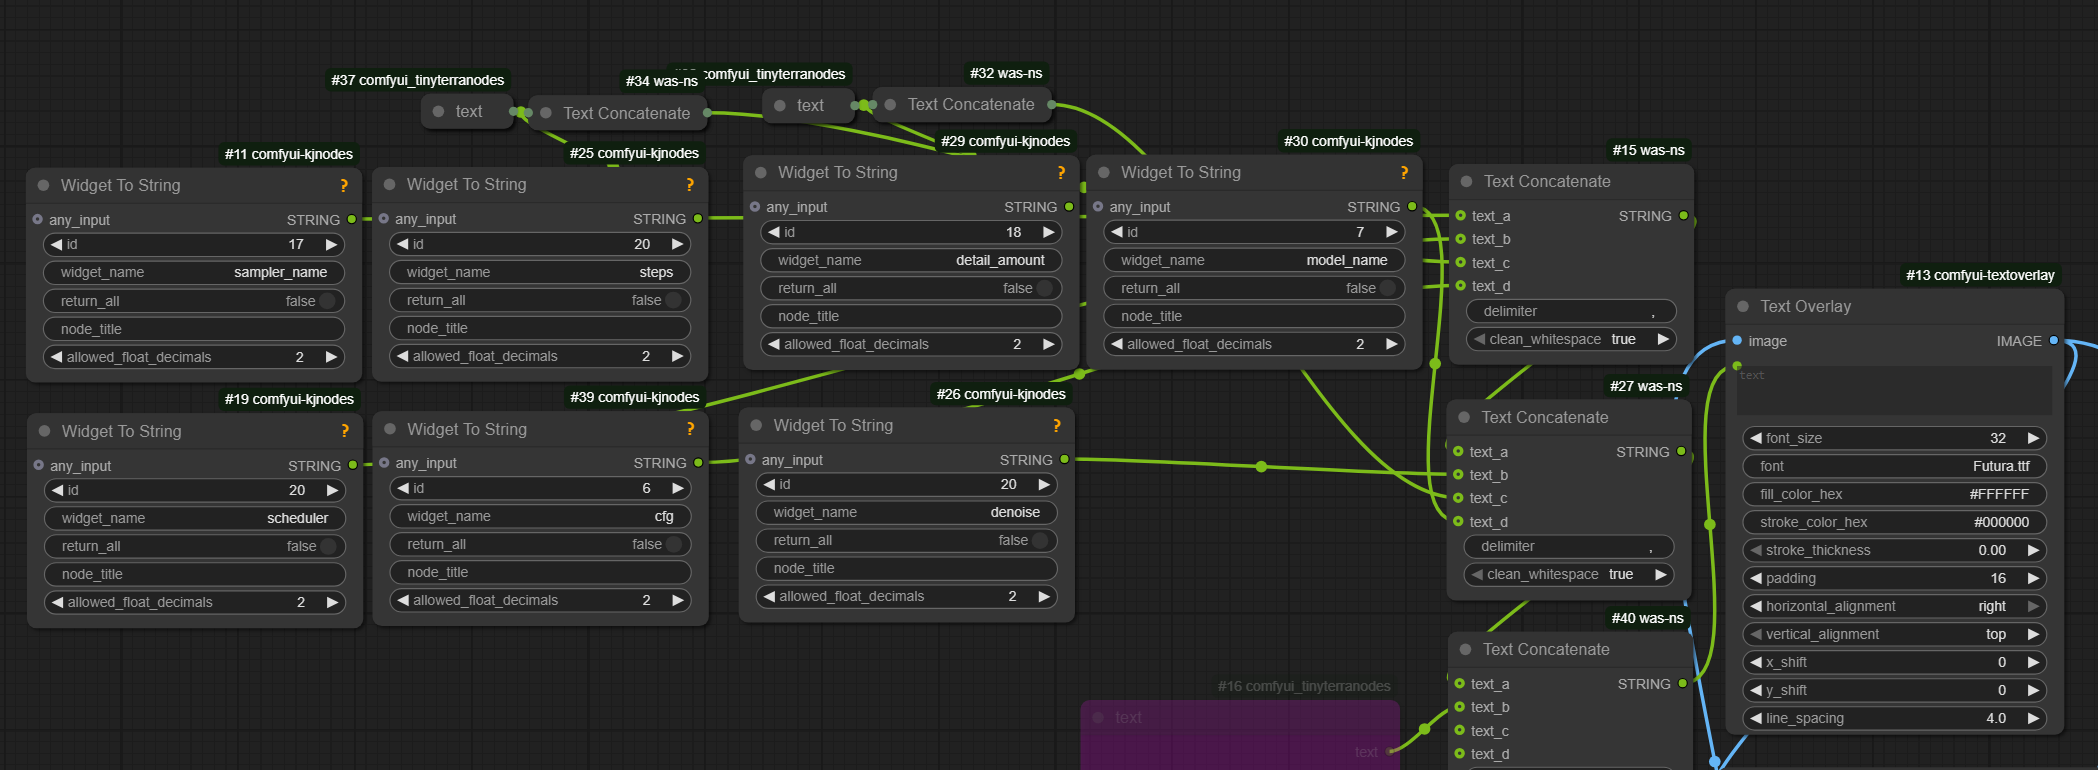Decrease id value 6 in cfg node
The width and height of the screenshot is (2098, 770).
coord(402,488)
